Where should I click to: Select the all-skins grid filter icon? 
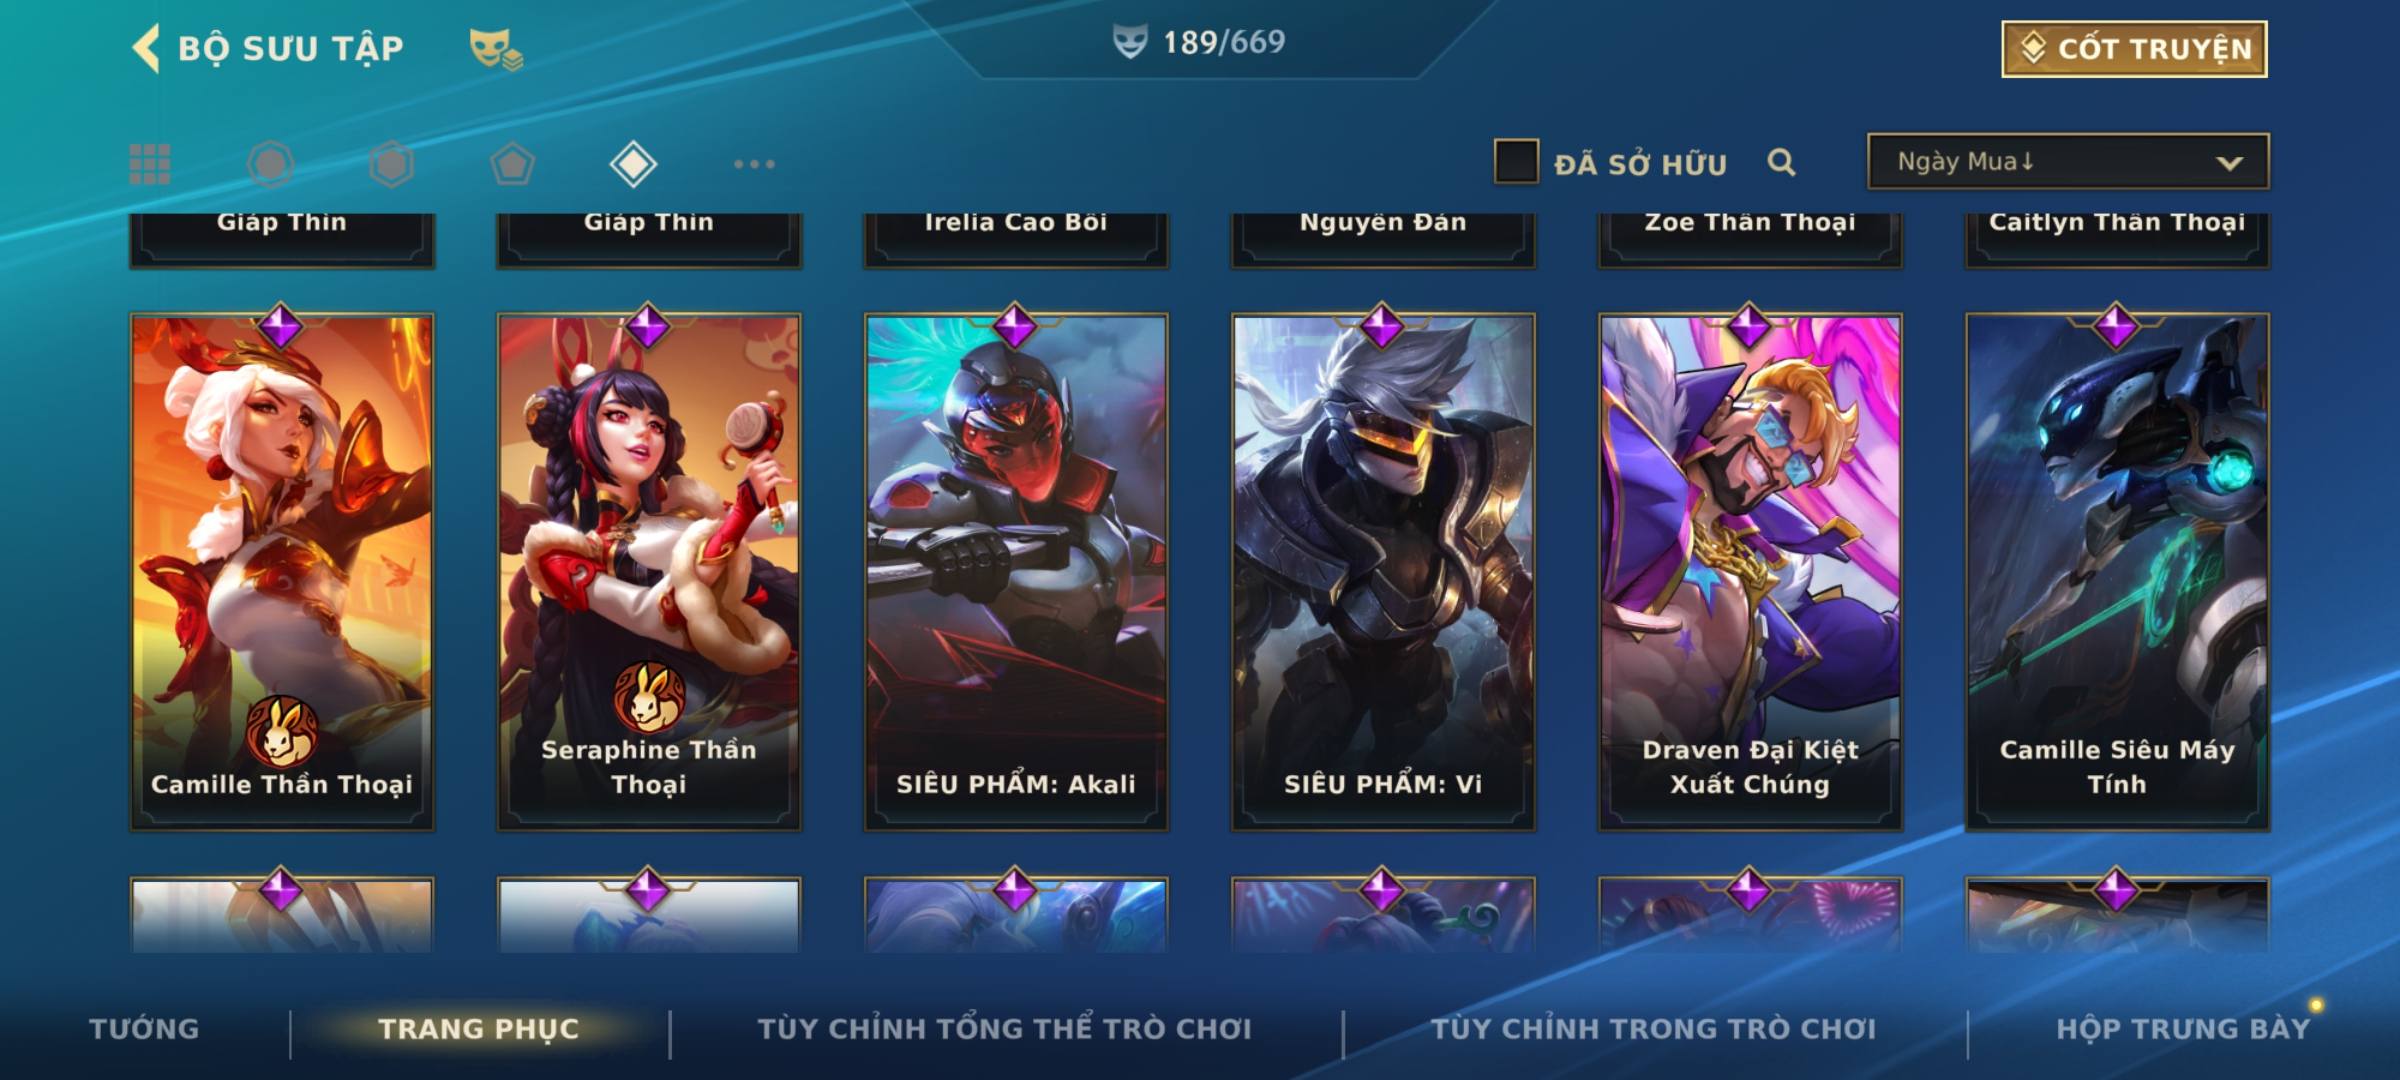pyautogui.click(x=150, y=164)
